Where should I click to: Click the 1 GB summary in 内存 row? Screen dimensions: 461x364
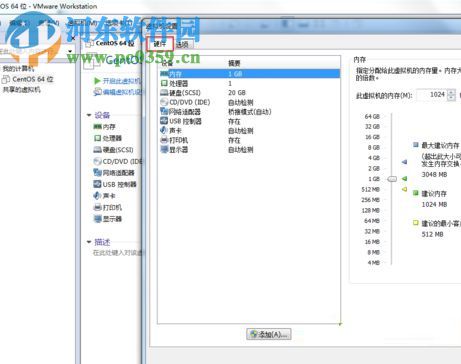point(235,74)
